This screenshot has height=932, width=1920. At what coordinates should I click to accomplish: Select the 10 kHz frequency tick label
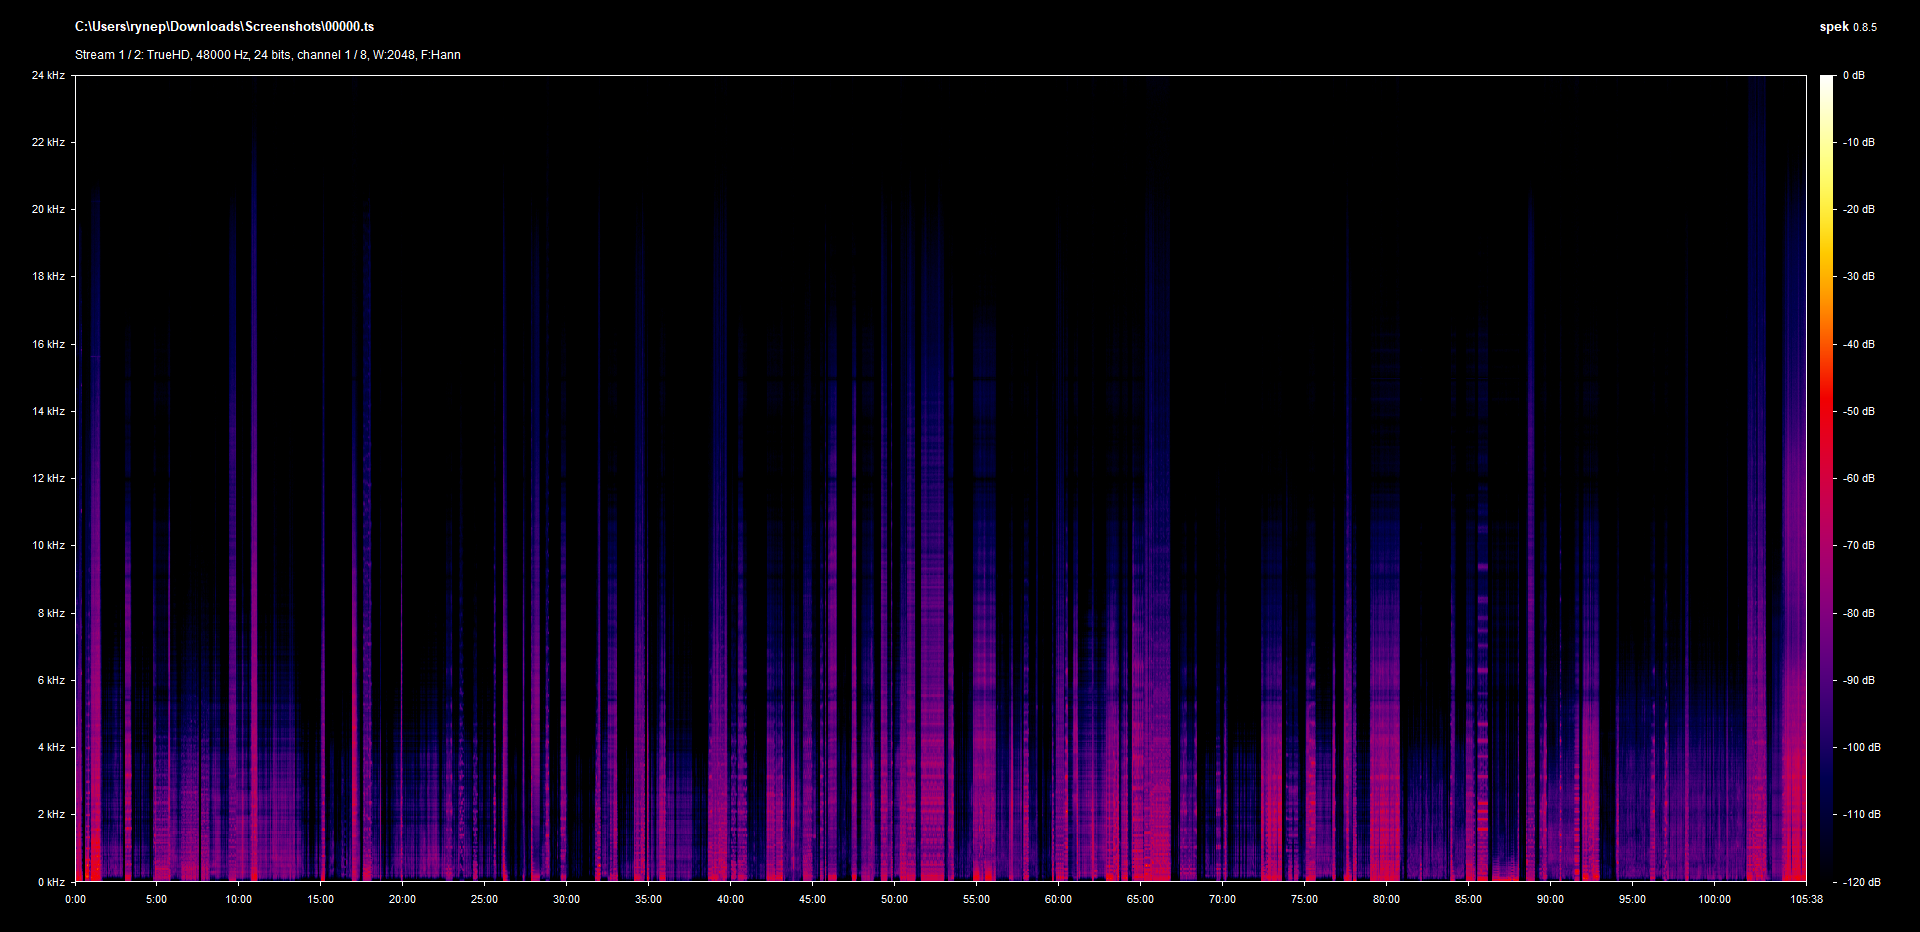48,546
